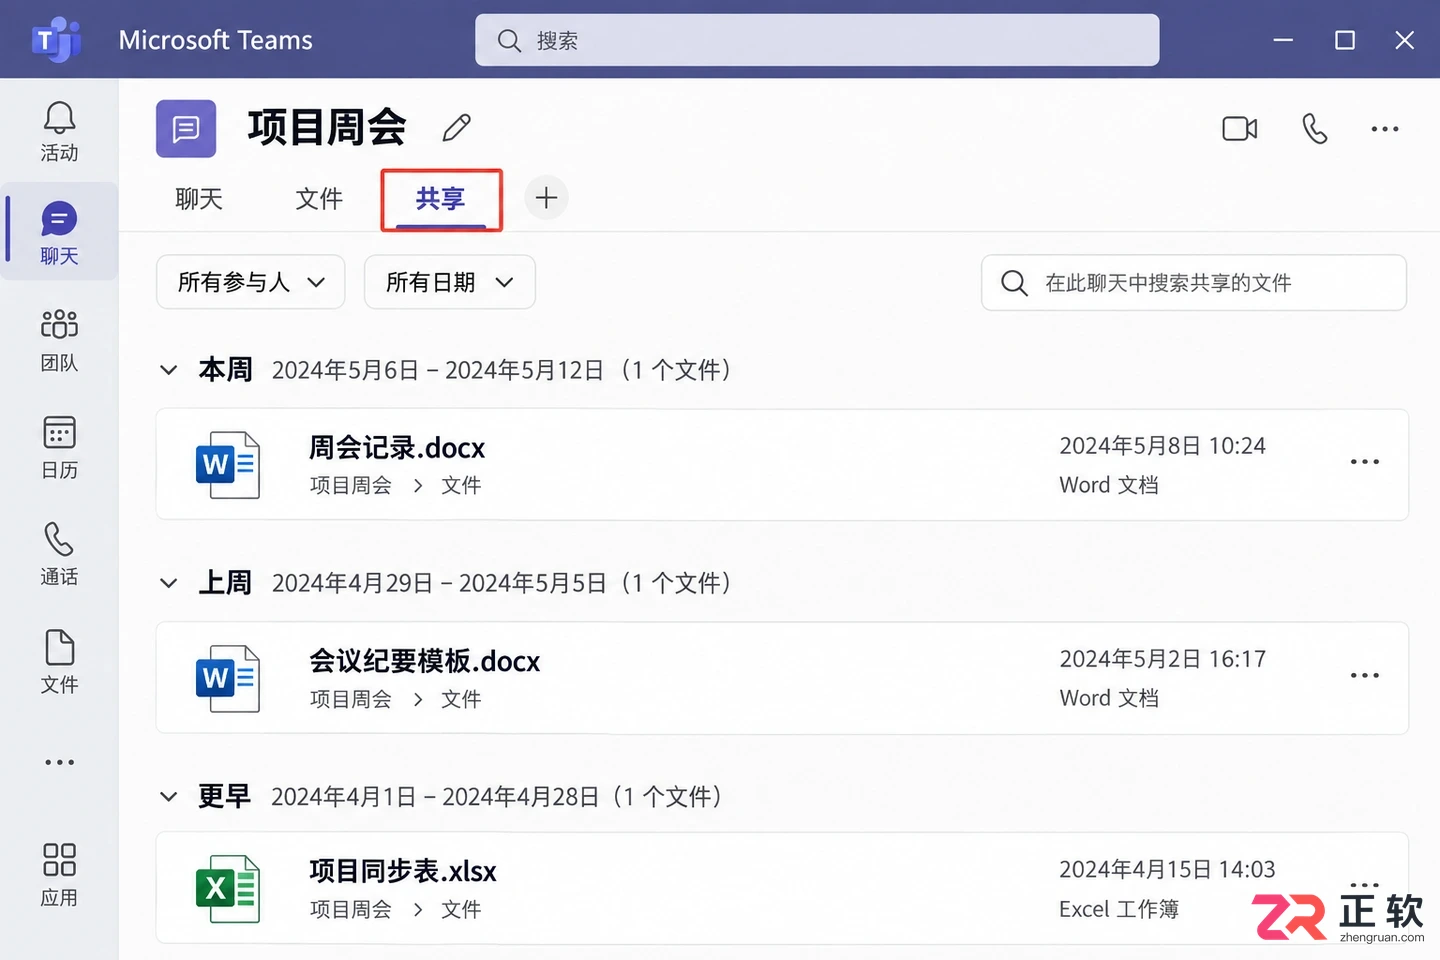Open more options for 周会记录.docx
The height and width of the screenshot is (960, 1440).
[1365, 462]
